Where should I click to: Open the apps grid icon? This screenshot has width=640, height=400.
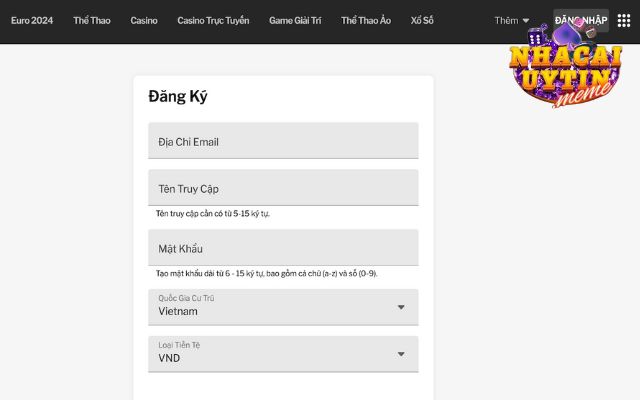coord(624,20)
